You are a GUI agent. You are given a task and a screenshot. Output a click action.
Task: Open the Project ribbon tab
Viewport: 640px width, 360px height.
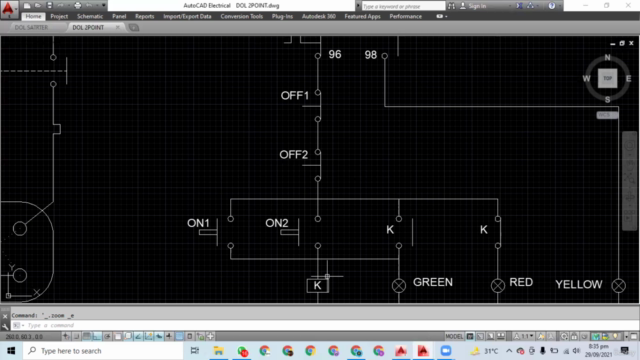pos(59,16)
